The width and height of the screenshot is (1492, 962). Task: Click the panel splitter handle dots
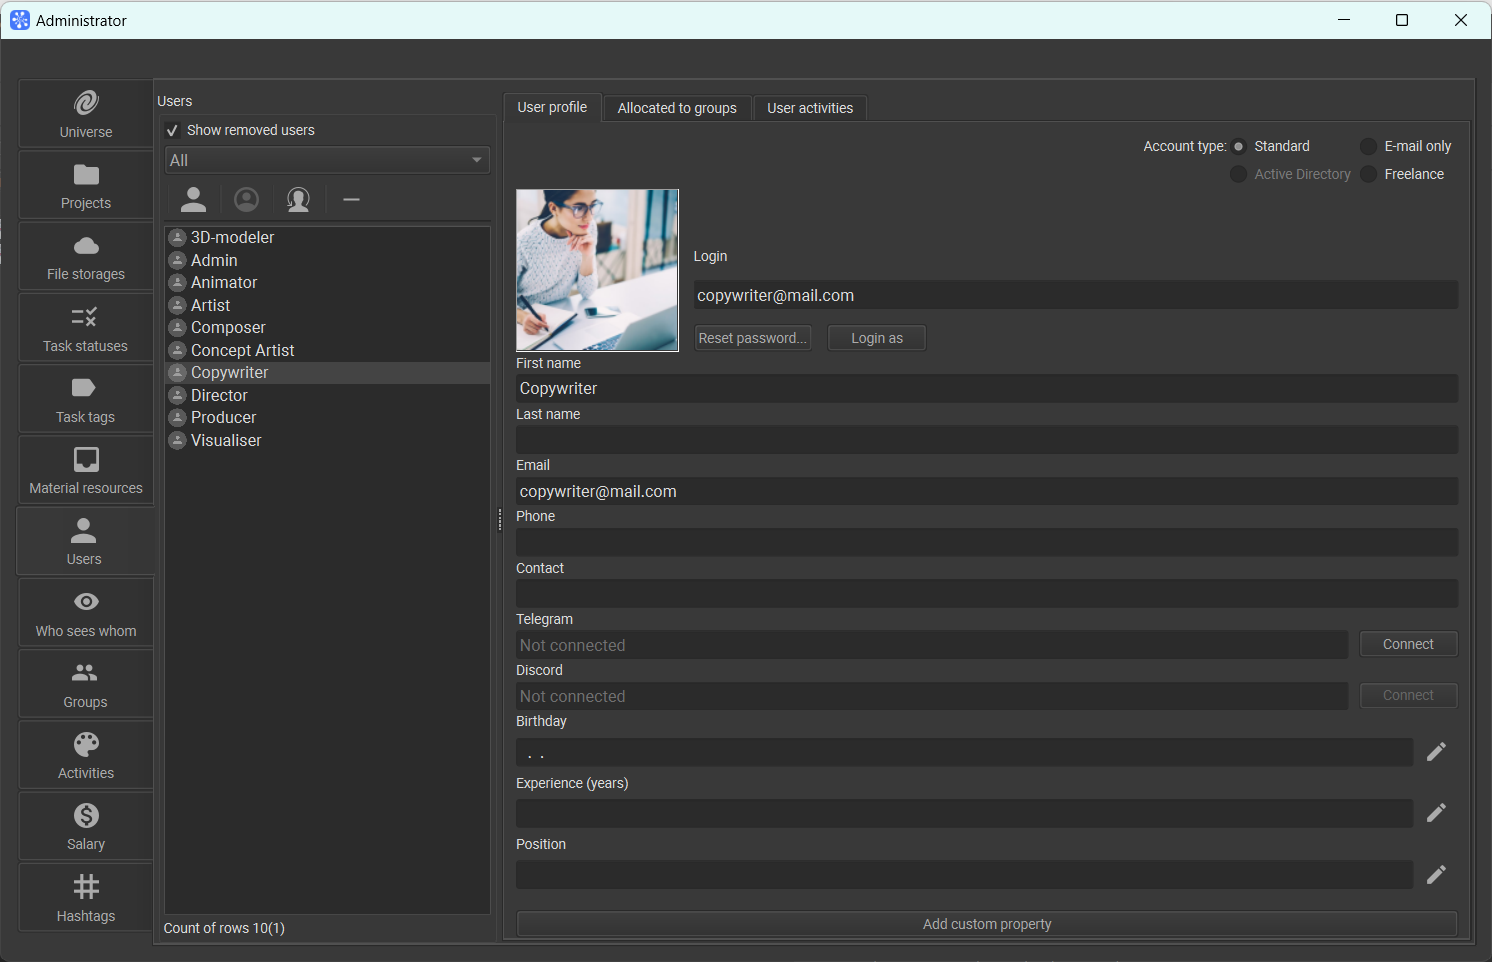click(x=499, y=519)
